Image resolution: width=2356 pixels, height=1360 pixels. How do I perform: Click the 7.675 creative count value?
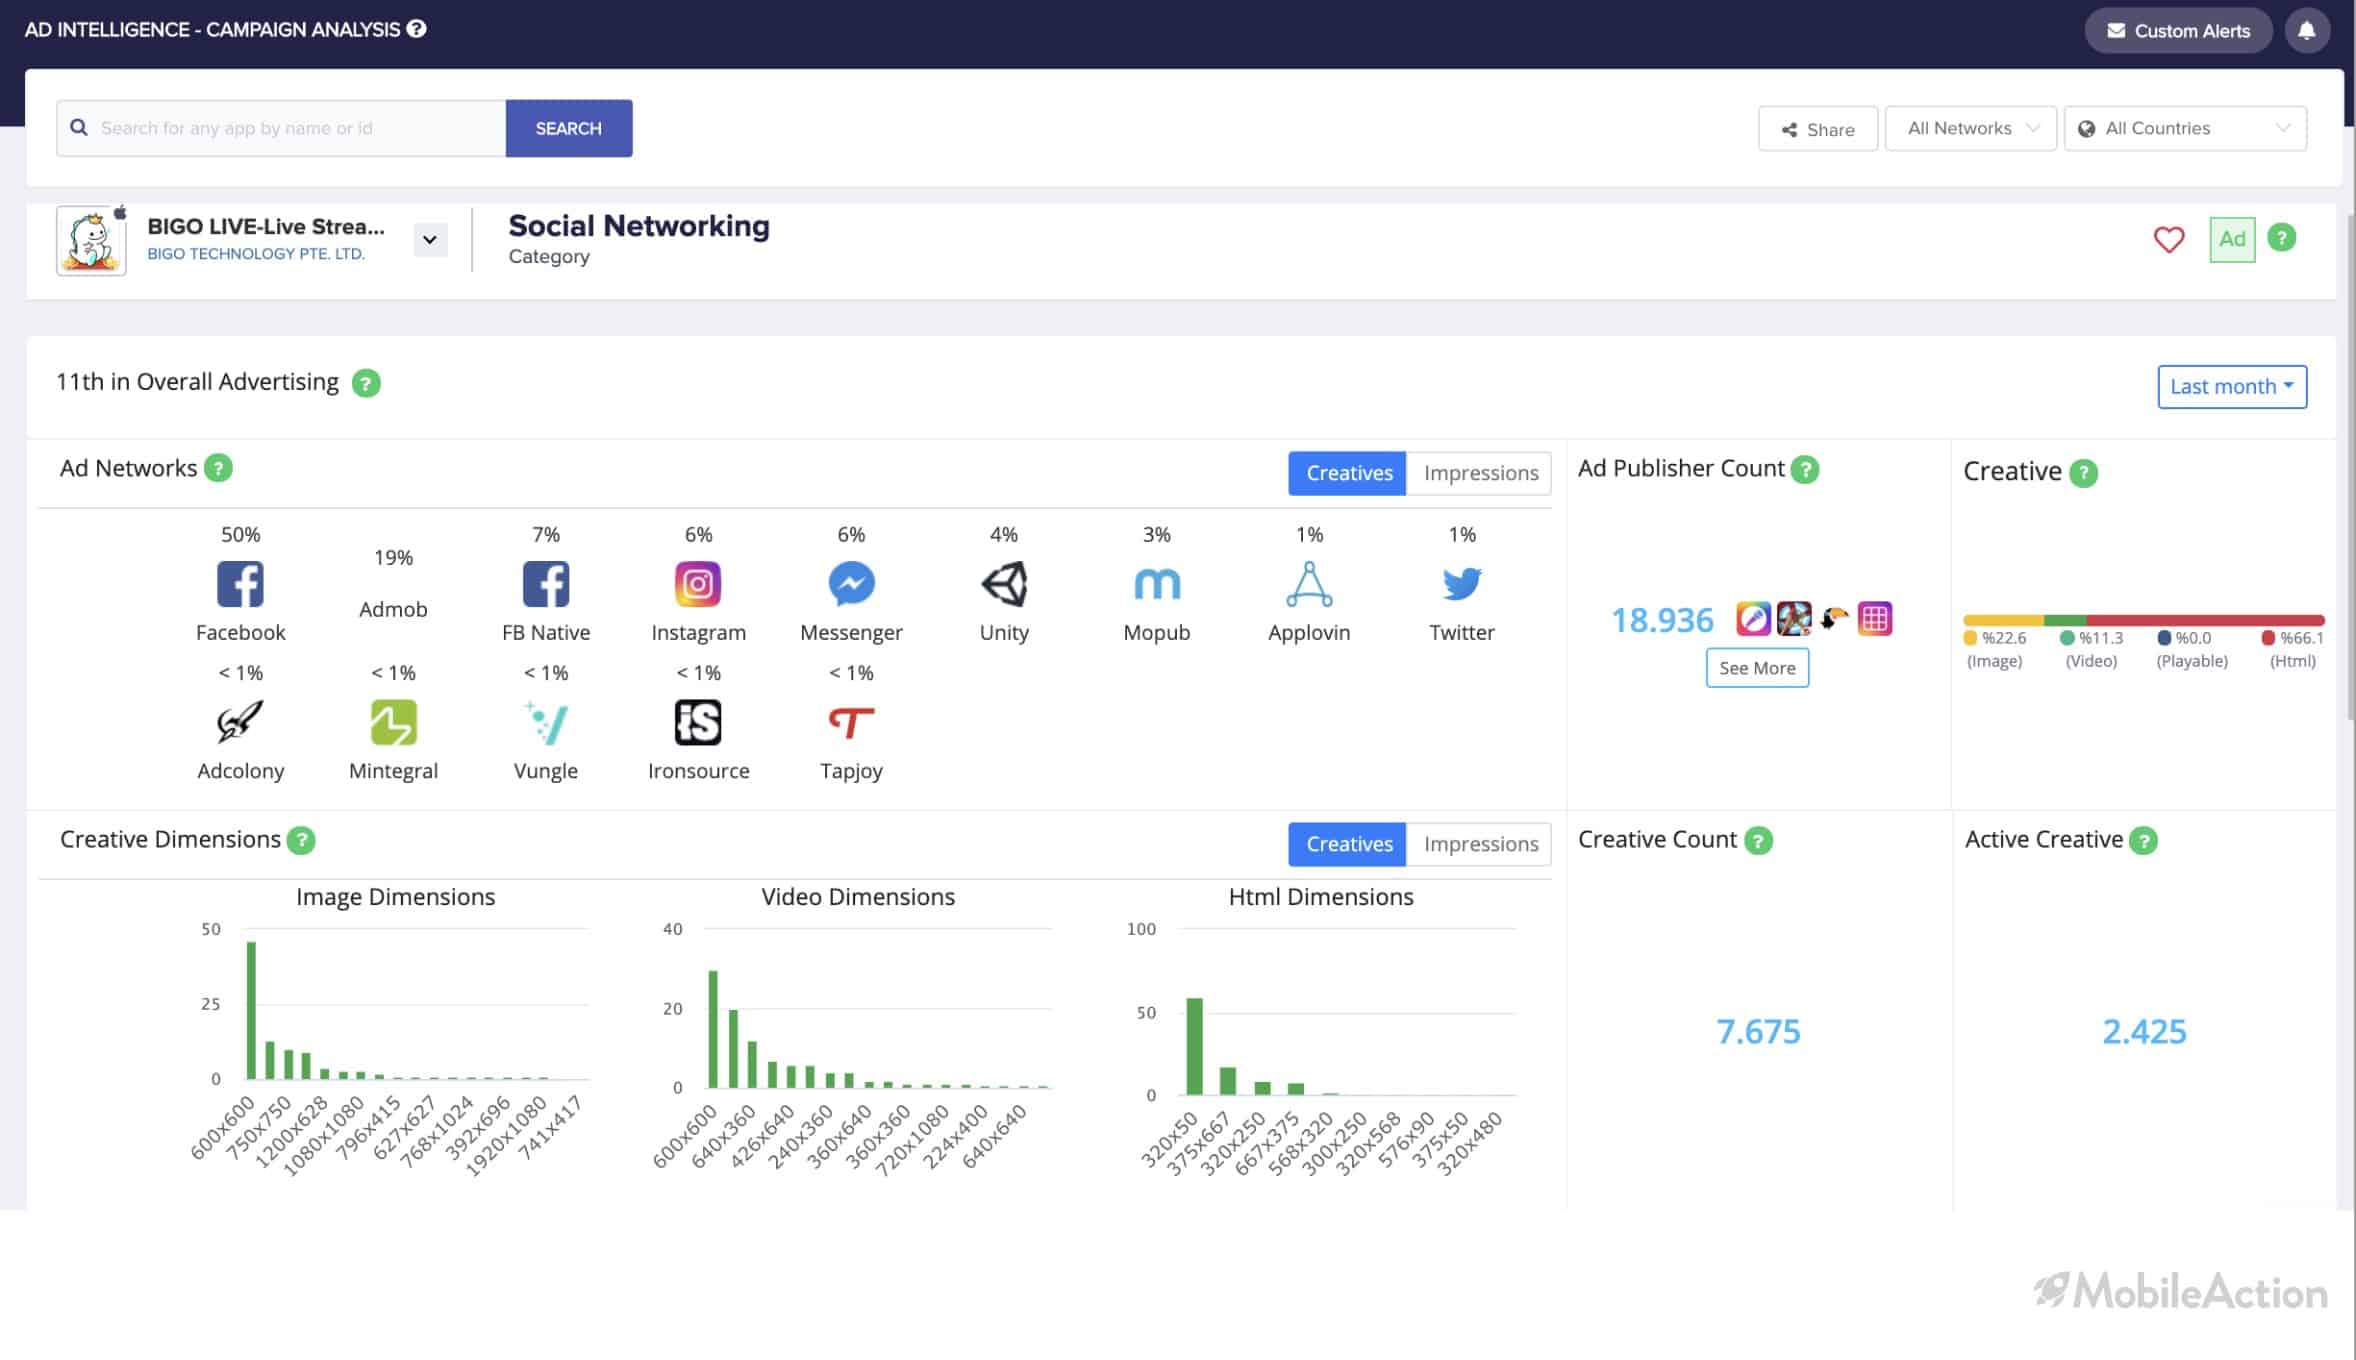pos(1758,1031)
